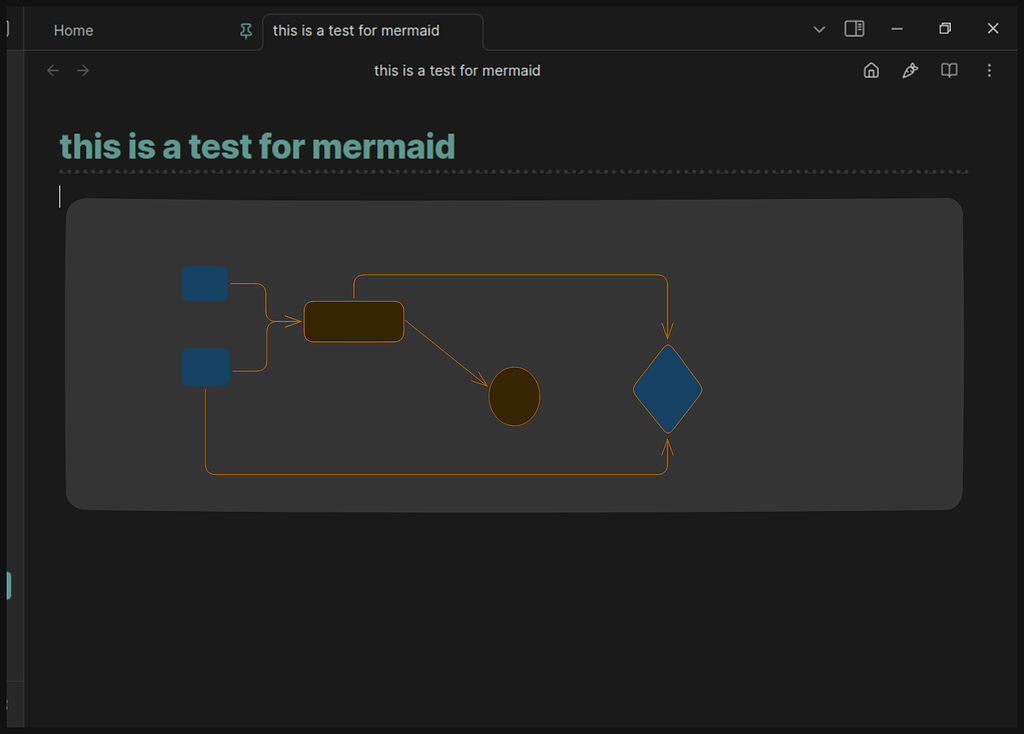Click the upper blue square node
This screenshot has width=1024, height=734.
click(x=204, y=284)
